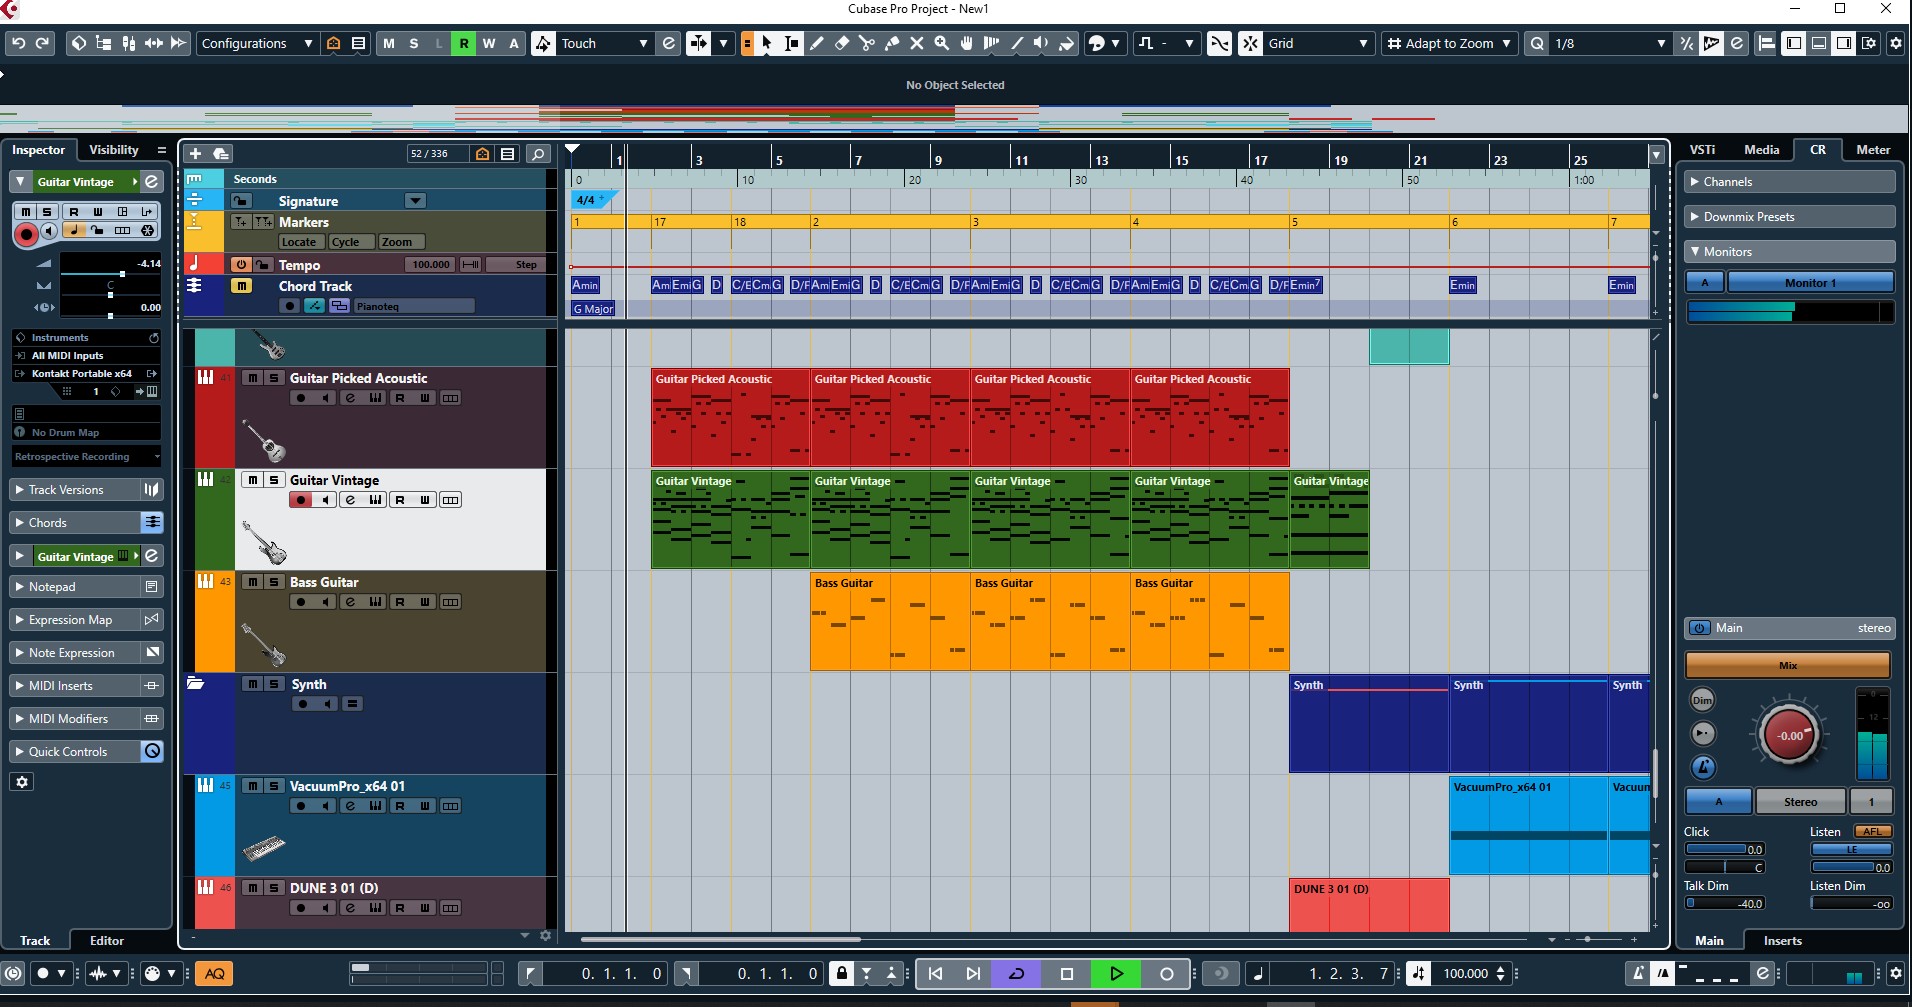Toggle global Read automation R button
The width and height of the screenshot is (1912, 1007).
point(464,43)
